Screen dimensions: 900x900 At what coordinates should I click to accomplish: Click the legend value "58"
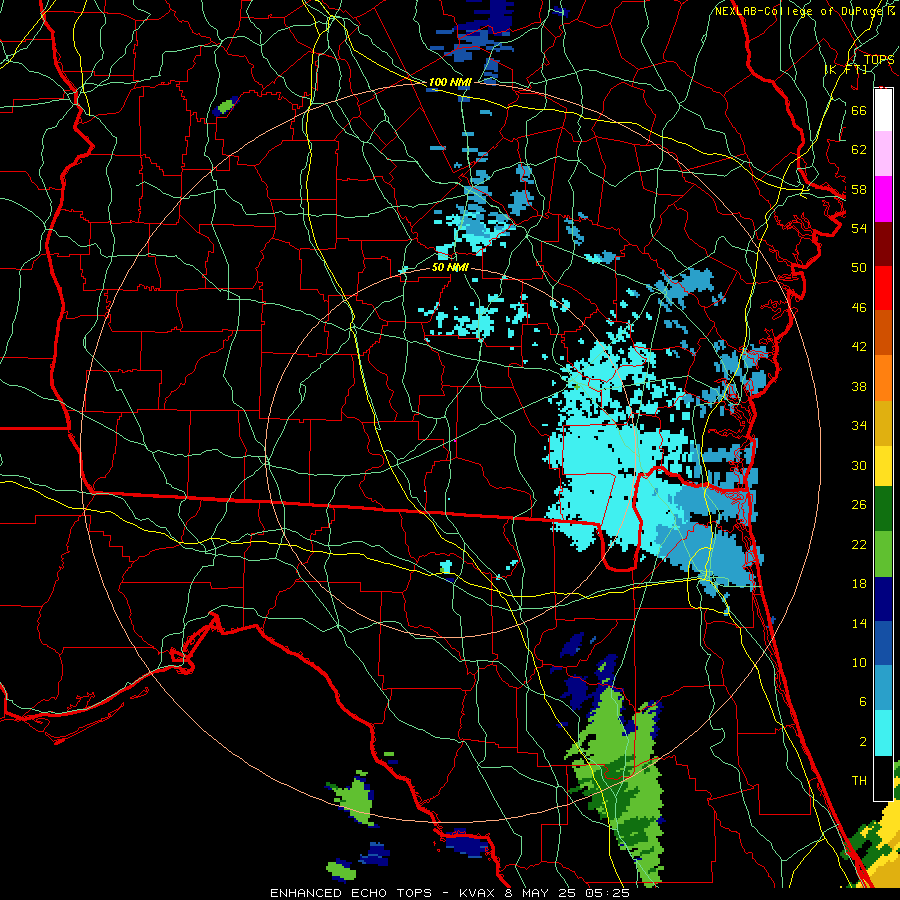(859, 189)
